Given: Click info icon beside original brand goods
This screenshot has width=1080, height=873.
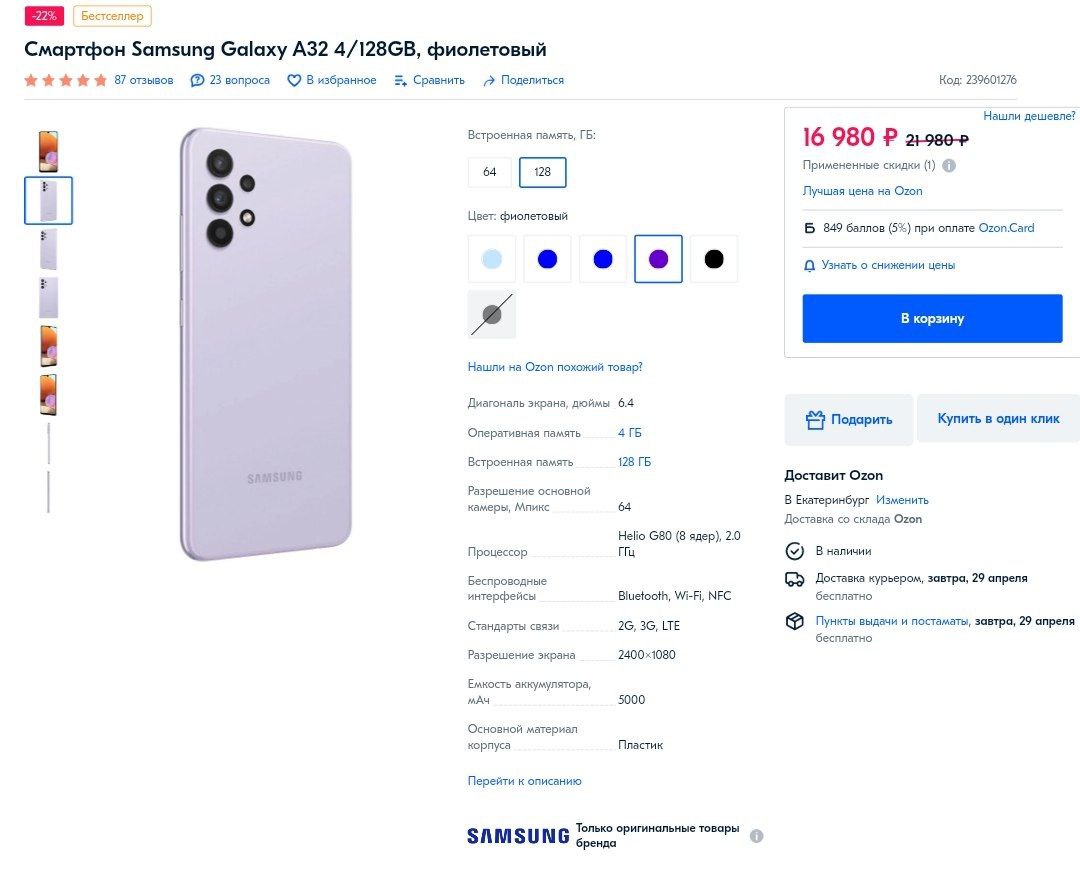Looking at the screenshot, I should click(x=757, y=836).
